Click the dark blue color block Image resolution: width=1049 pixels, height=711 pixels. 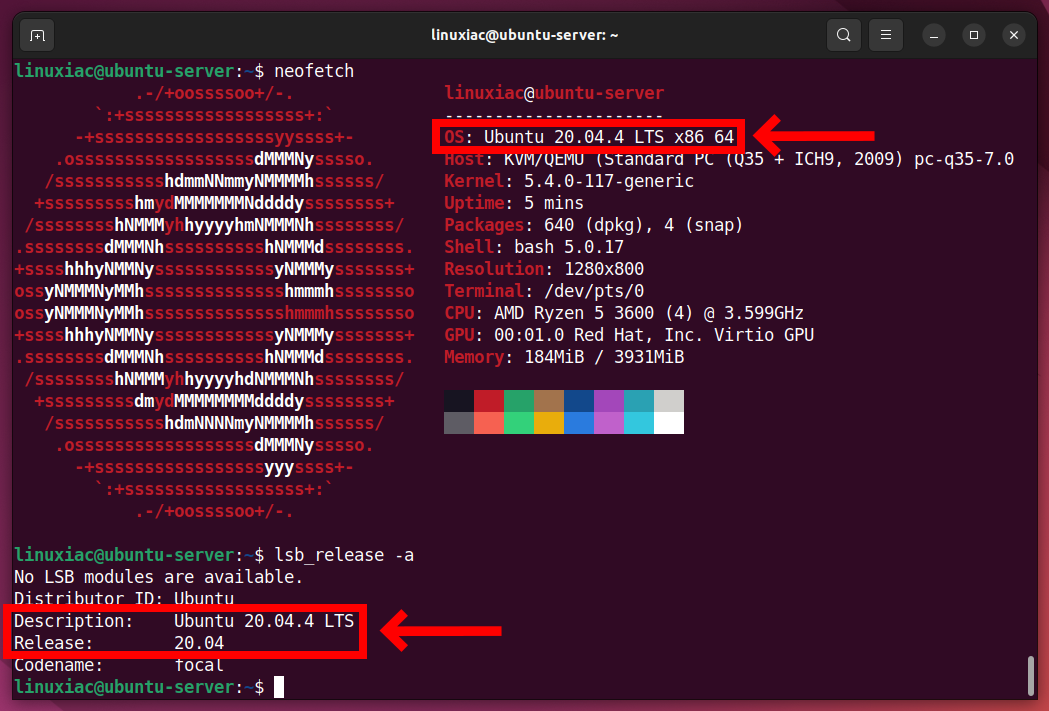[579, 401]
